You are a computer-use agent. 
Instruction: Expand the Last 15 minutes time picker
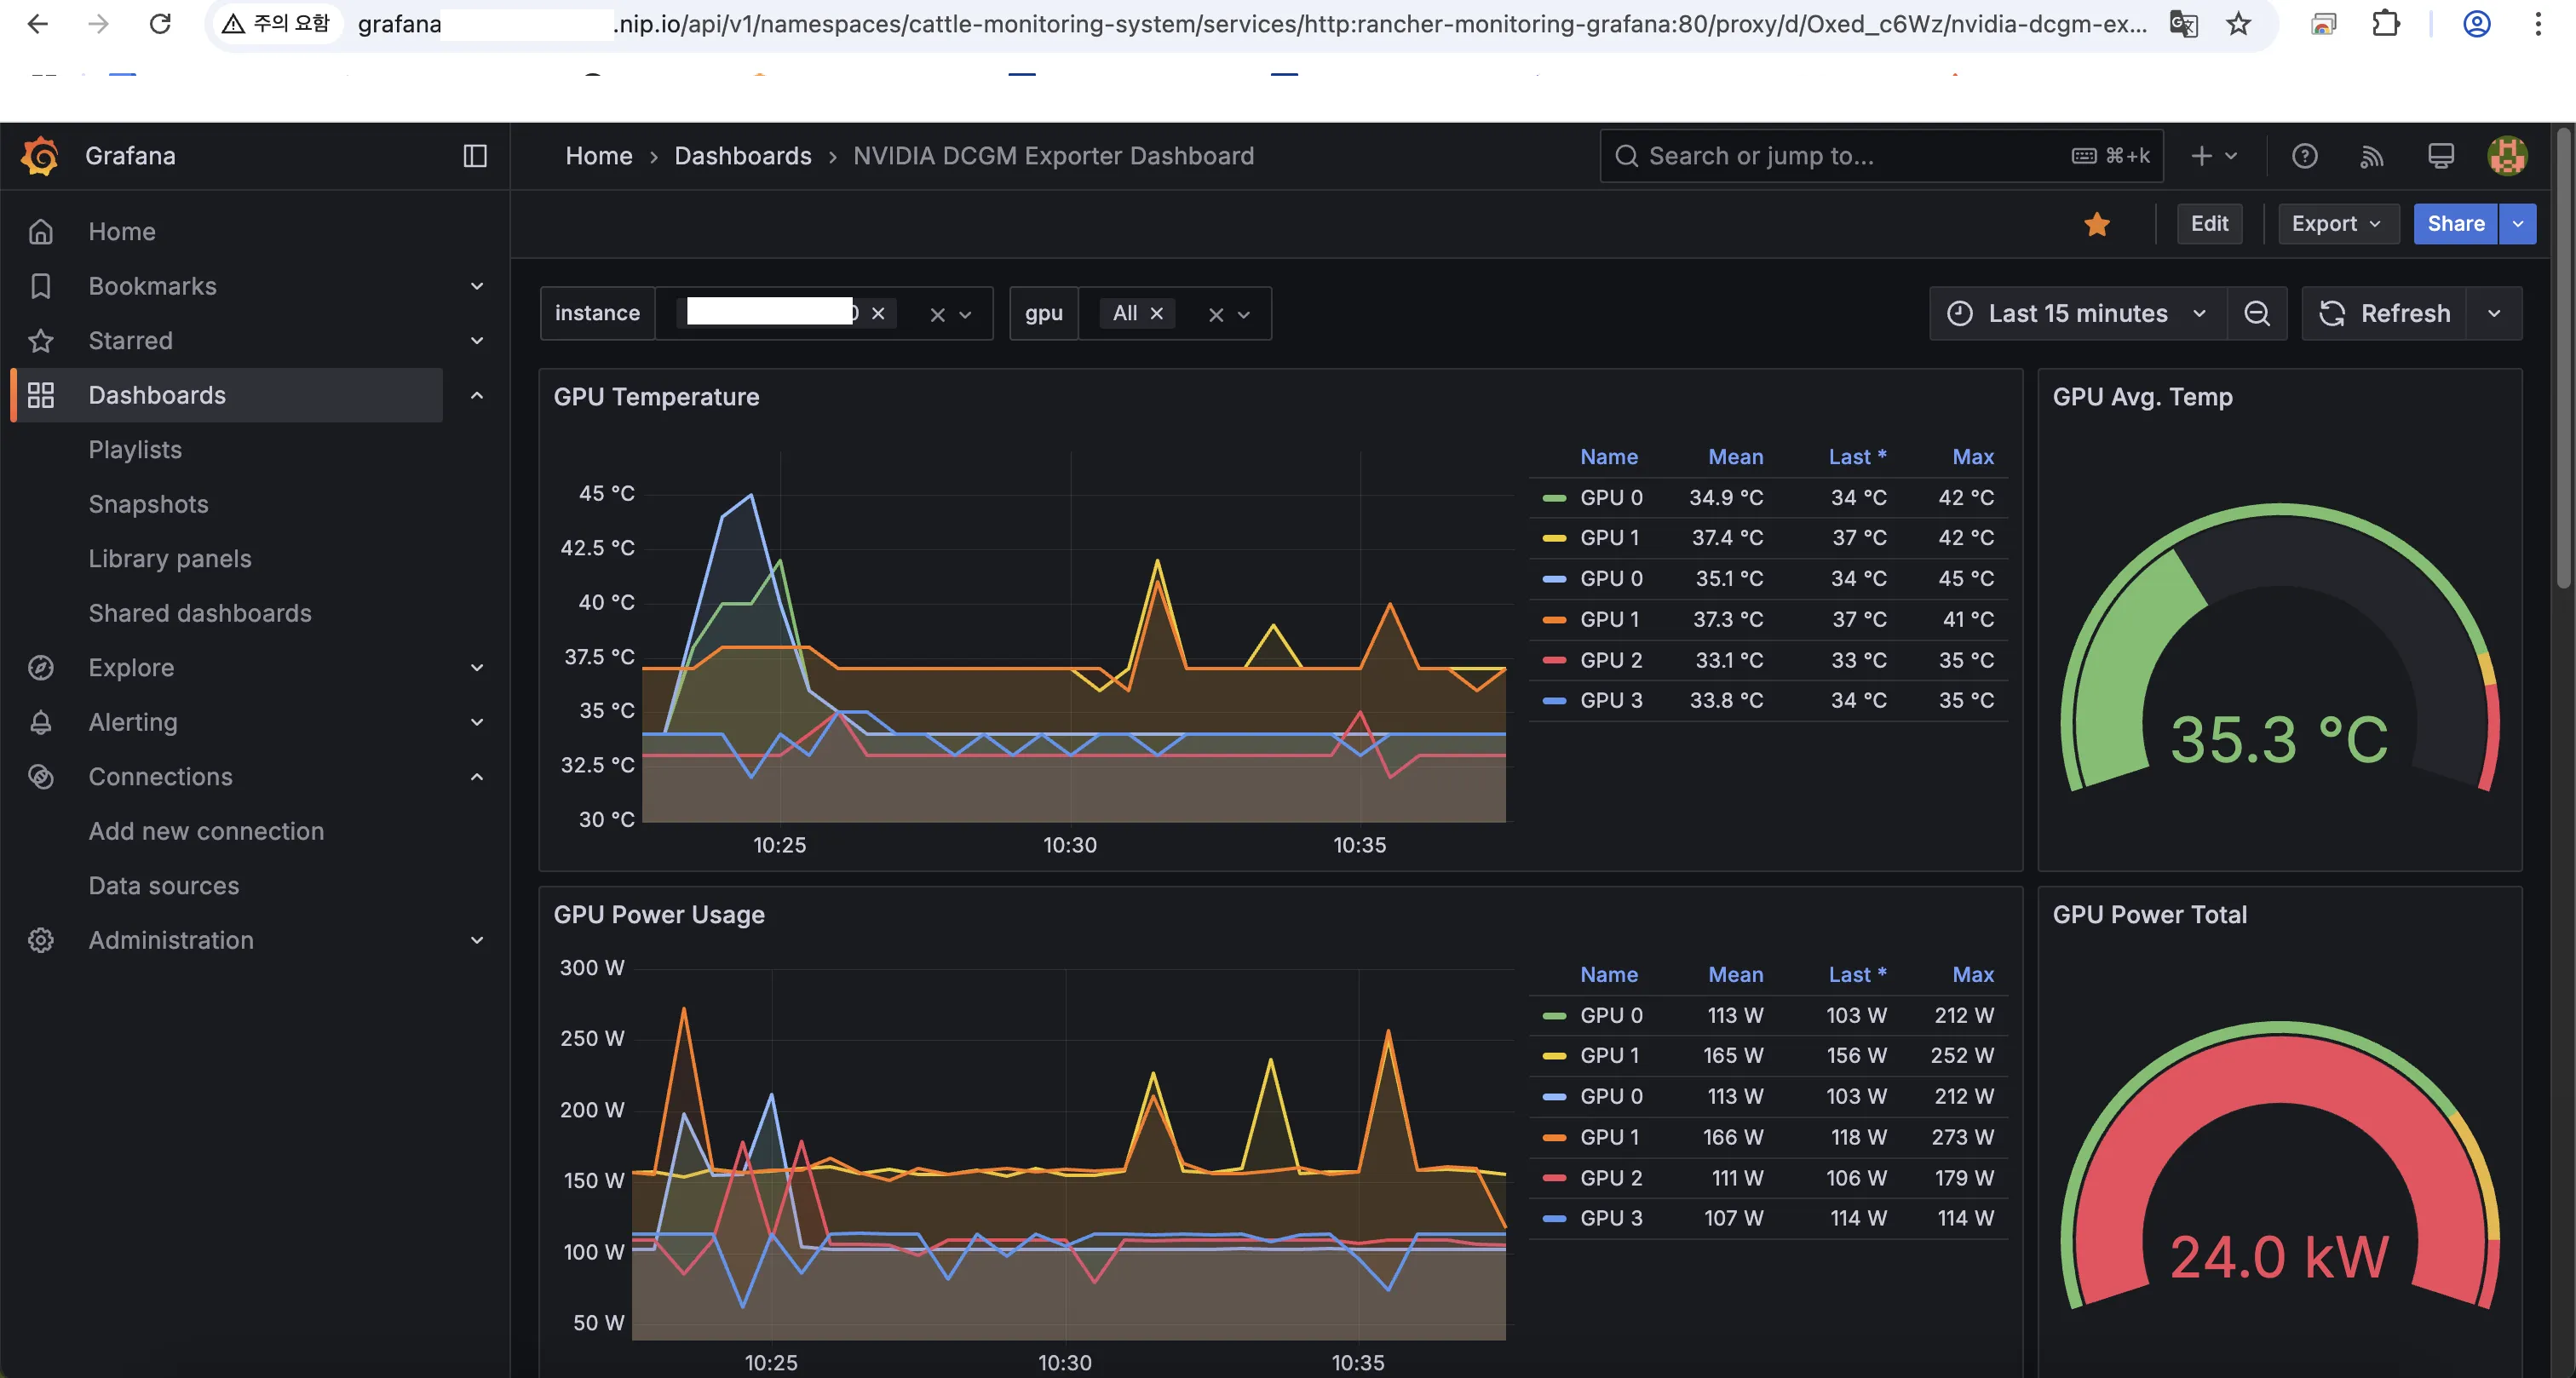tap(2076, 314)
